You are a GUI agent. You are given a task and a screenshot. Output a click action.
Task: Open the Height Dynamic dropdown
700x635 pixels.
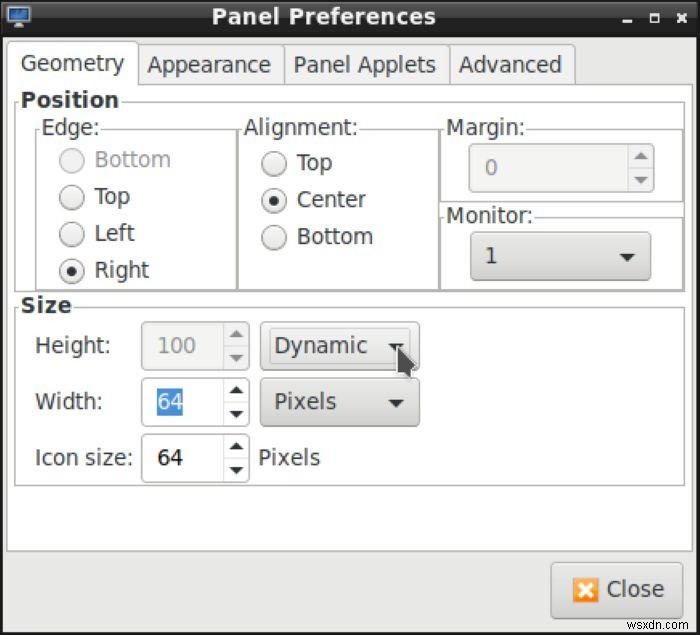pos(339,346)
